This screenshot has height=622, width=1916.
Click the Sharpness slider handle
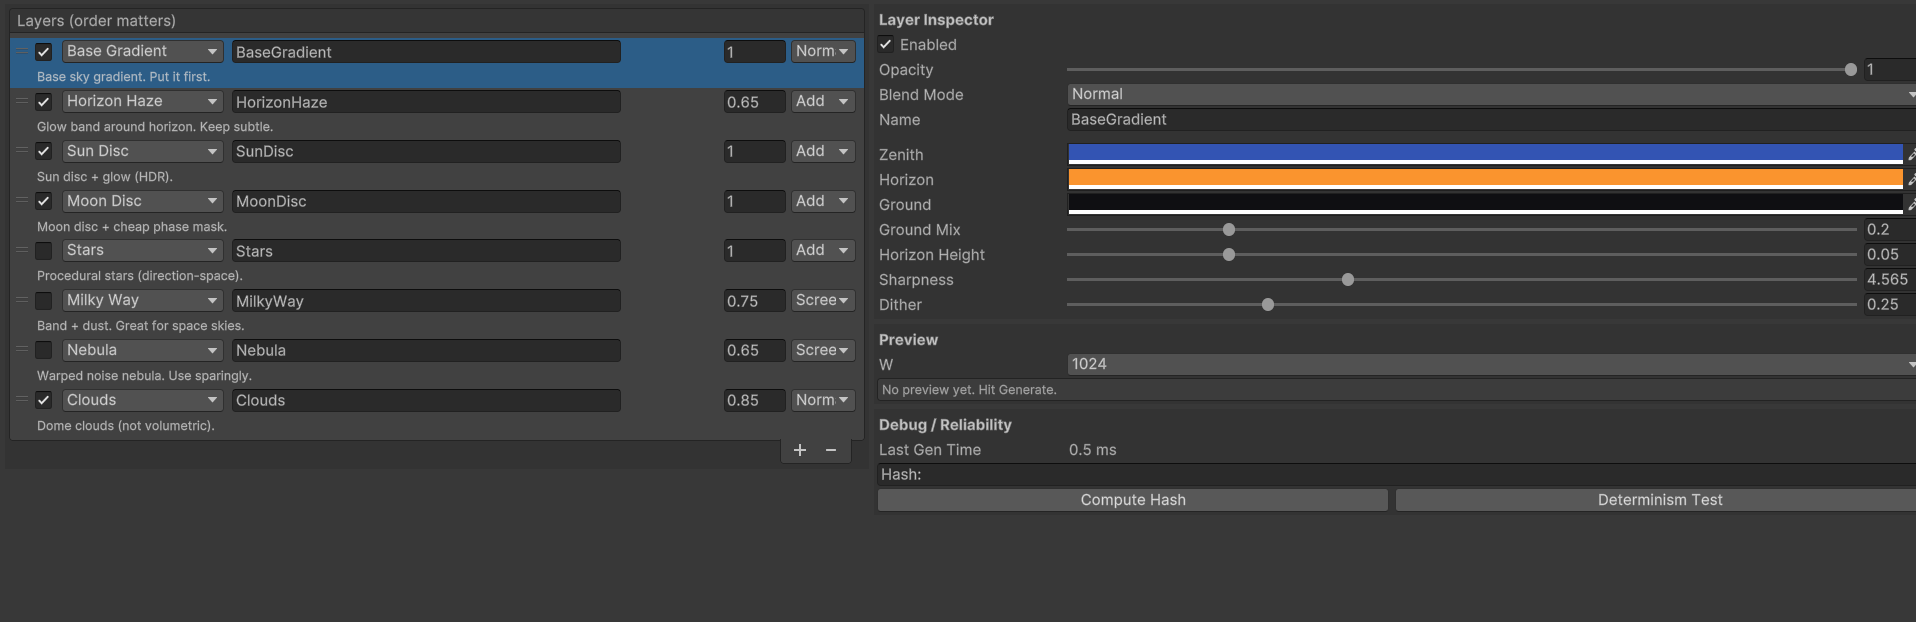coord(1348,280)
